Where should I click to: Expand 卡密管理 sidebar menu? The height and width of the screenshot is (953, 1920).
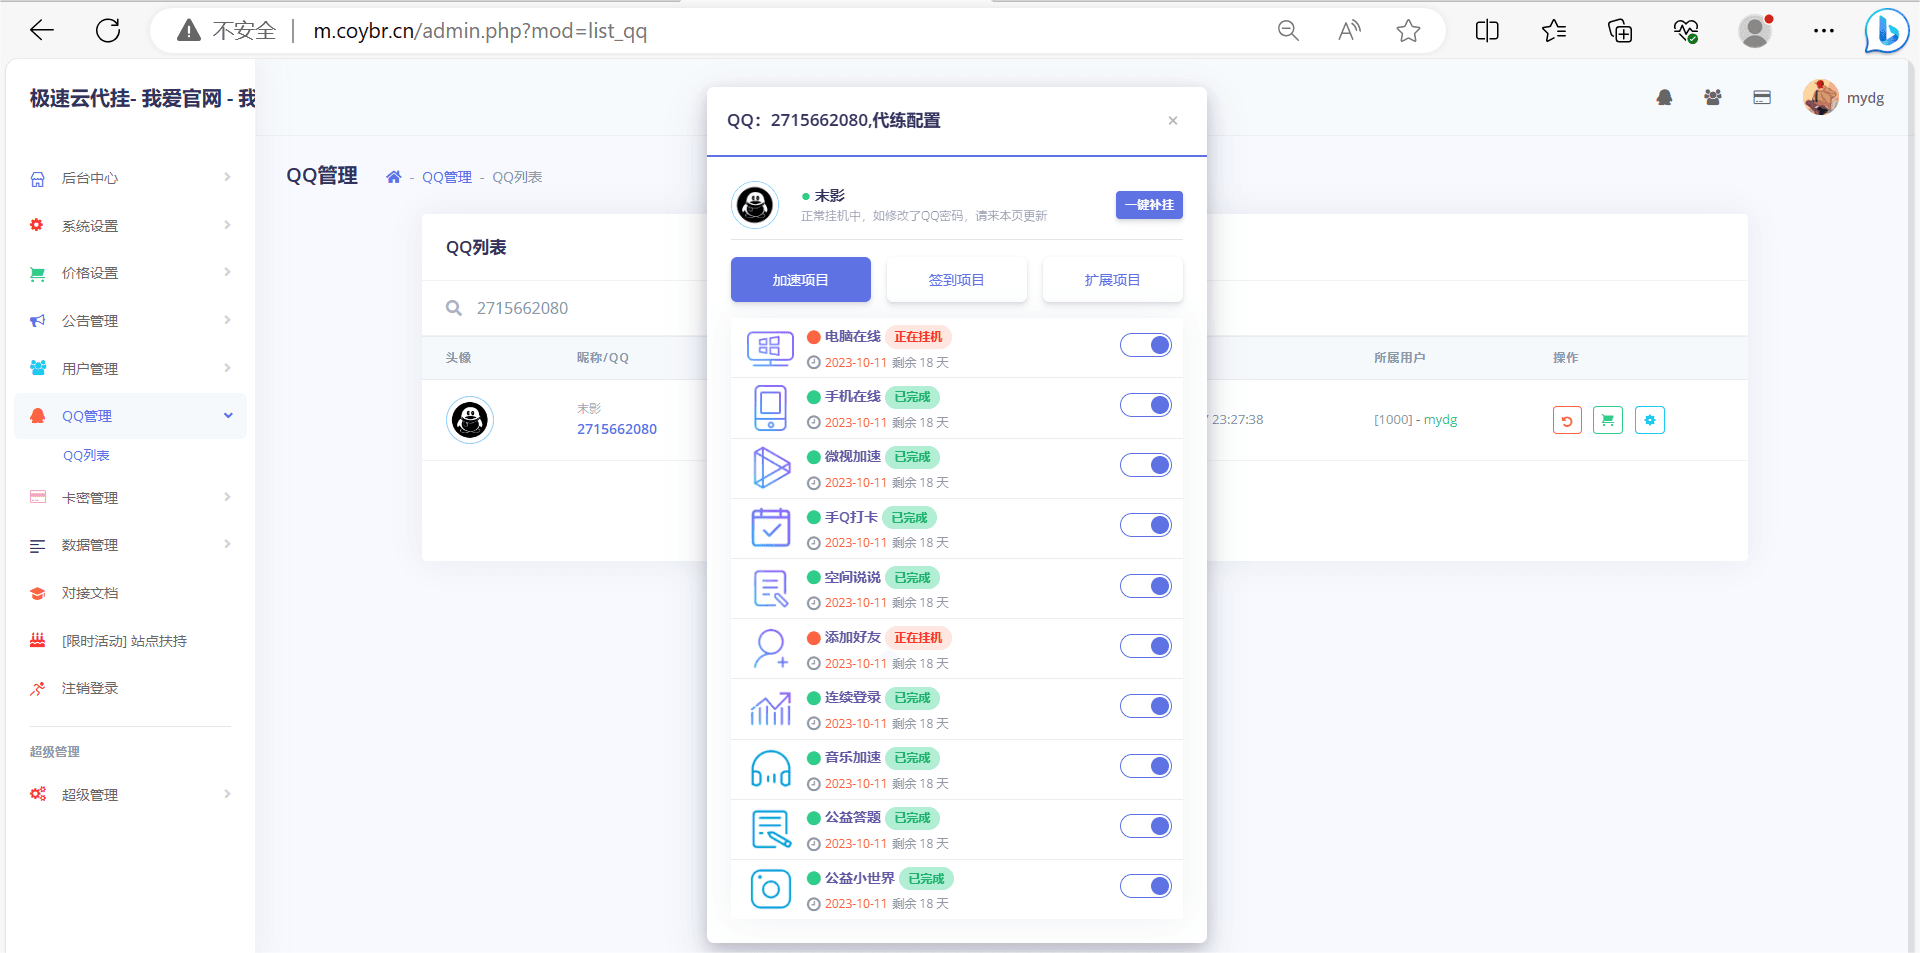[130, 498]
